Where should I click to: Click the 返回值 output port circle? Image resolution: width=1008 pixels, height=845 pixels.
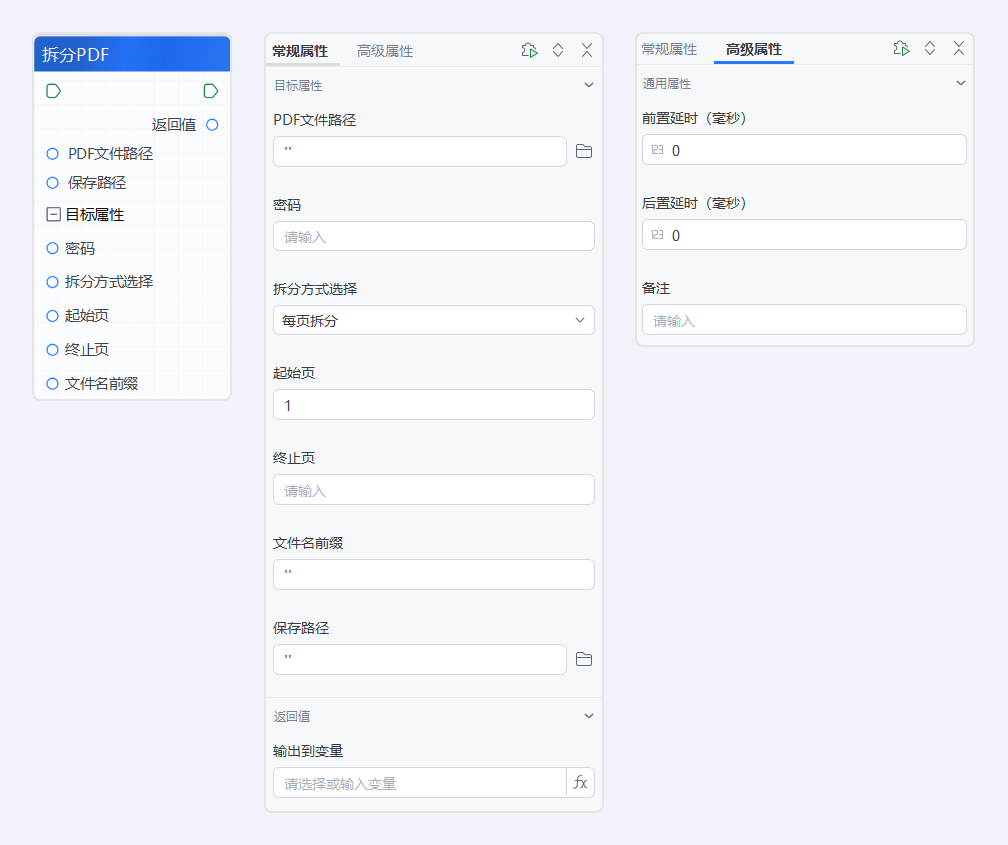[x=210, y=125]
